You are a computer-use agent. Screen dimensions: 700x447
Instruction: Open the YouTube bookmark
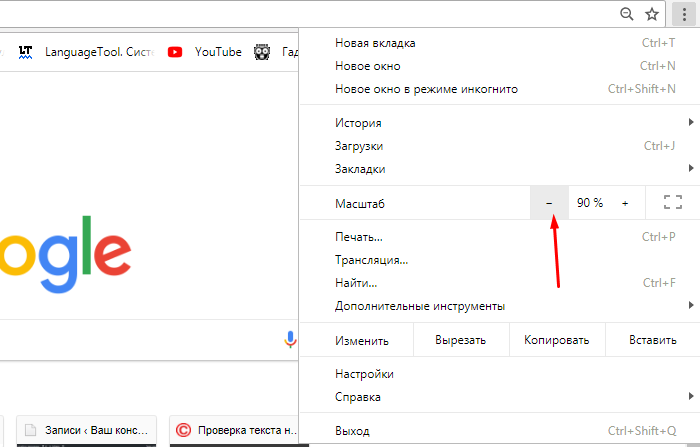205,52
